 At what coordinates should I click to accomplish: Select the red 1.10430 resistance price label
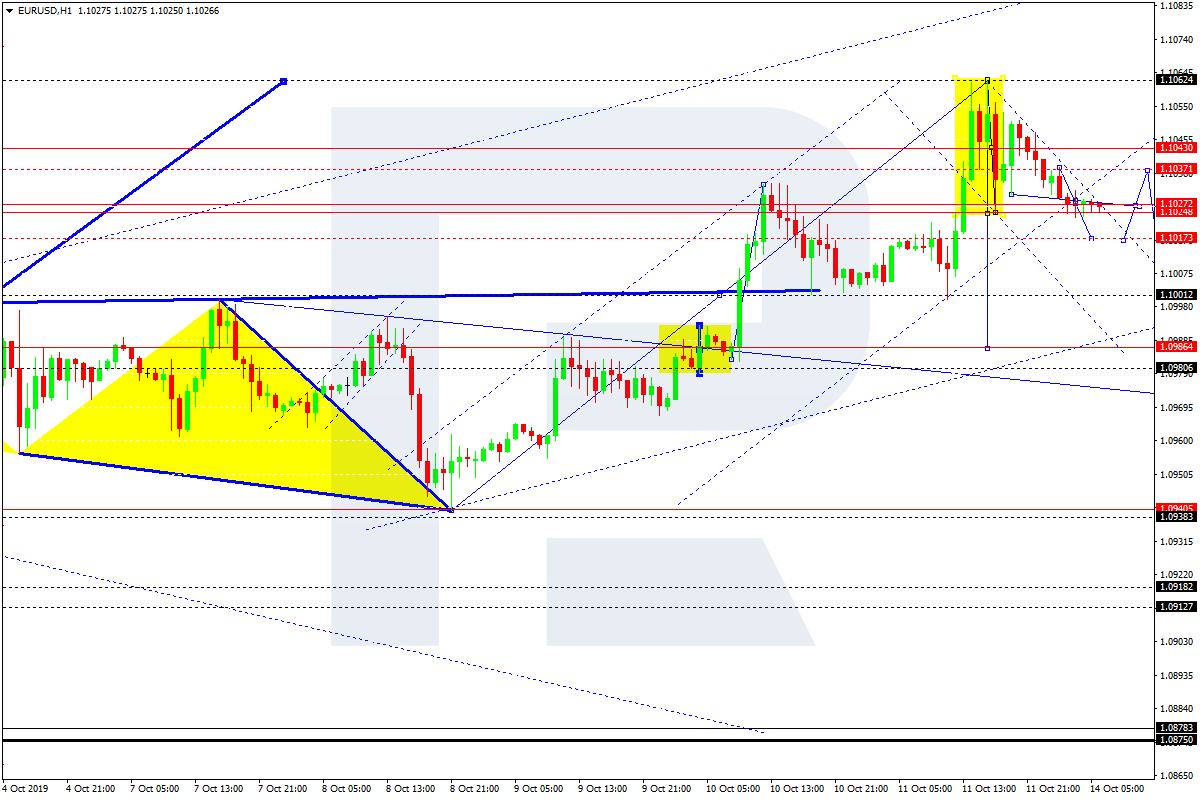click(1175, 147)
